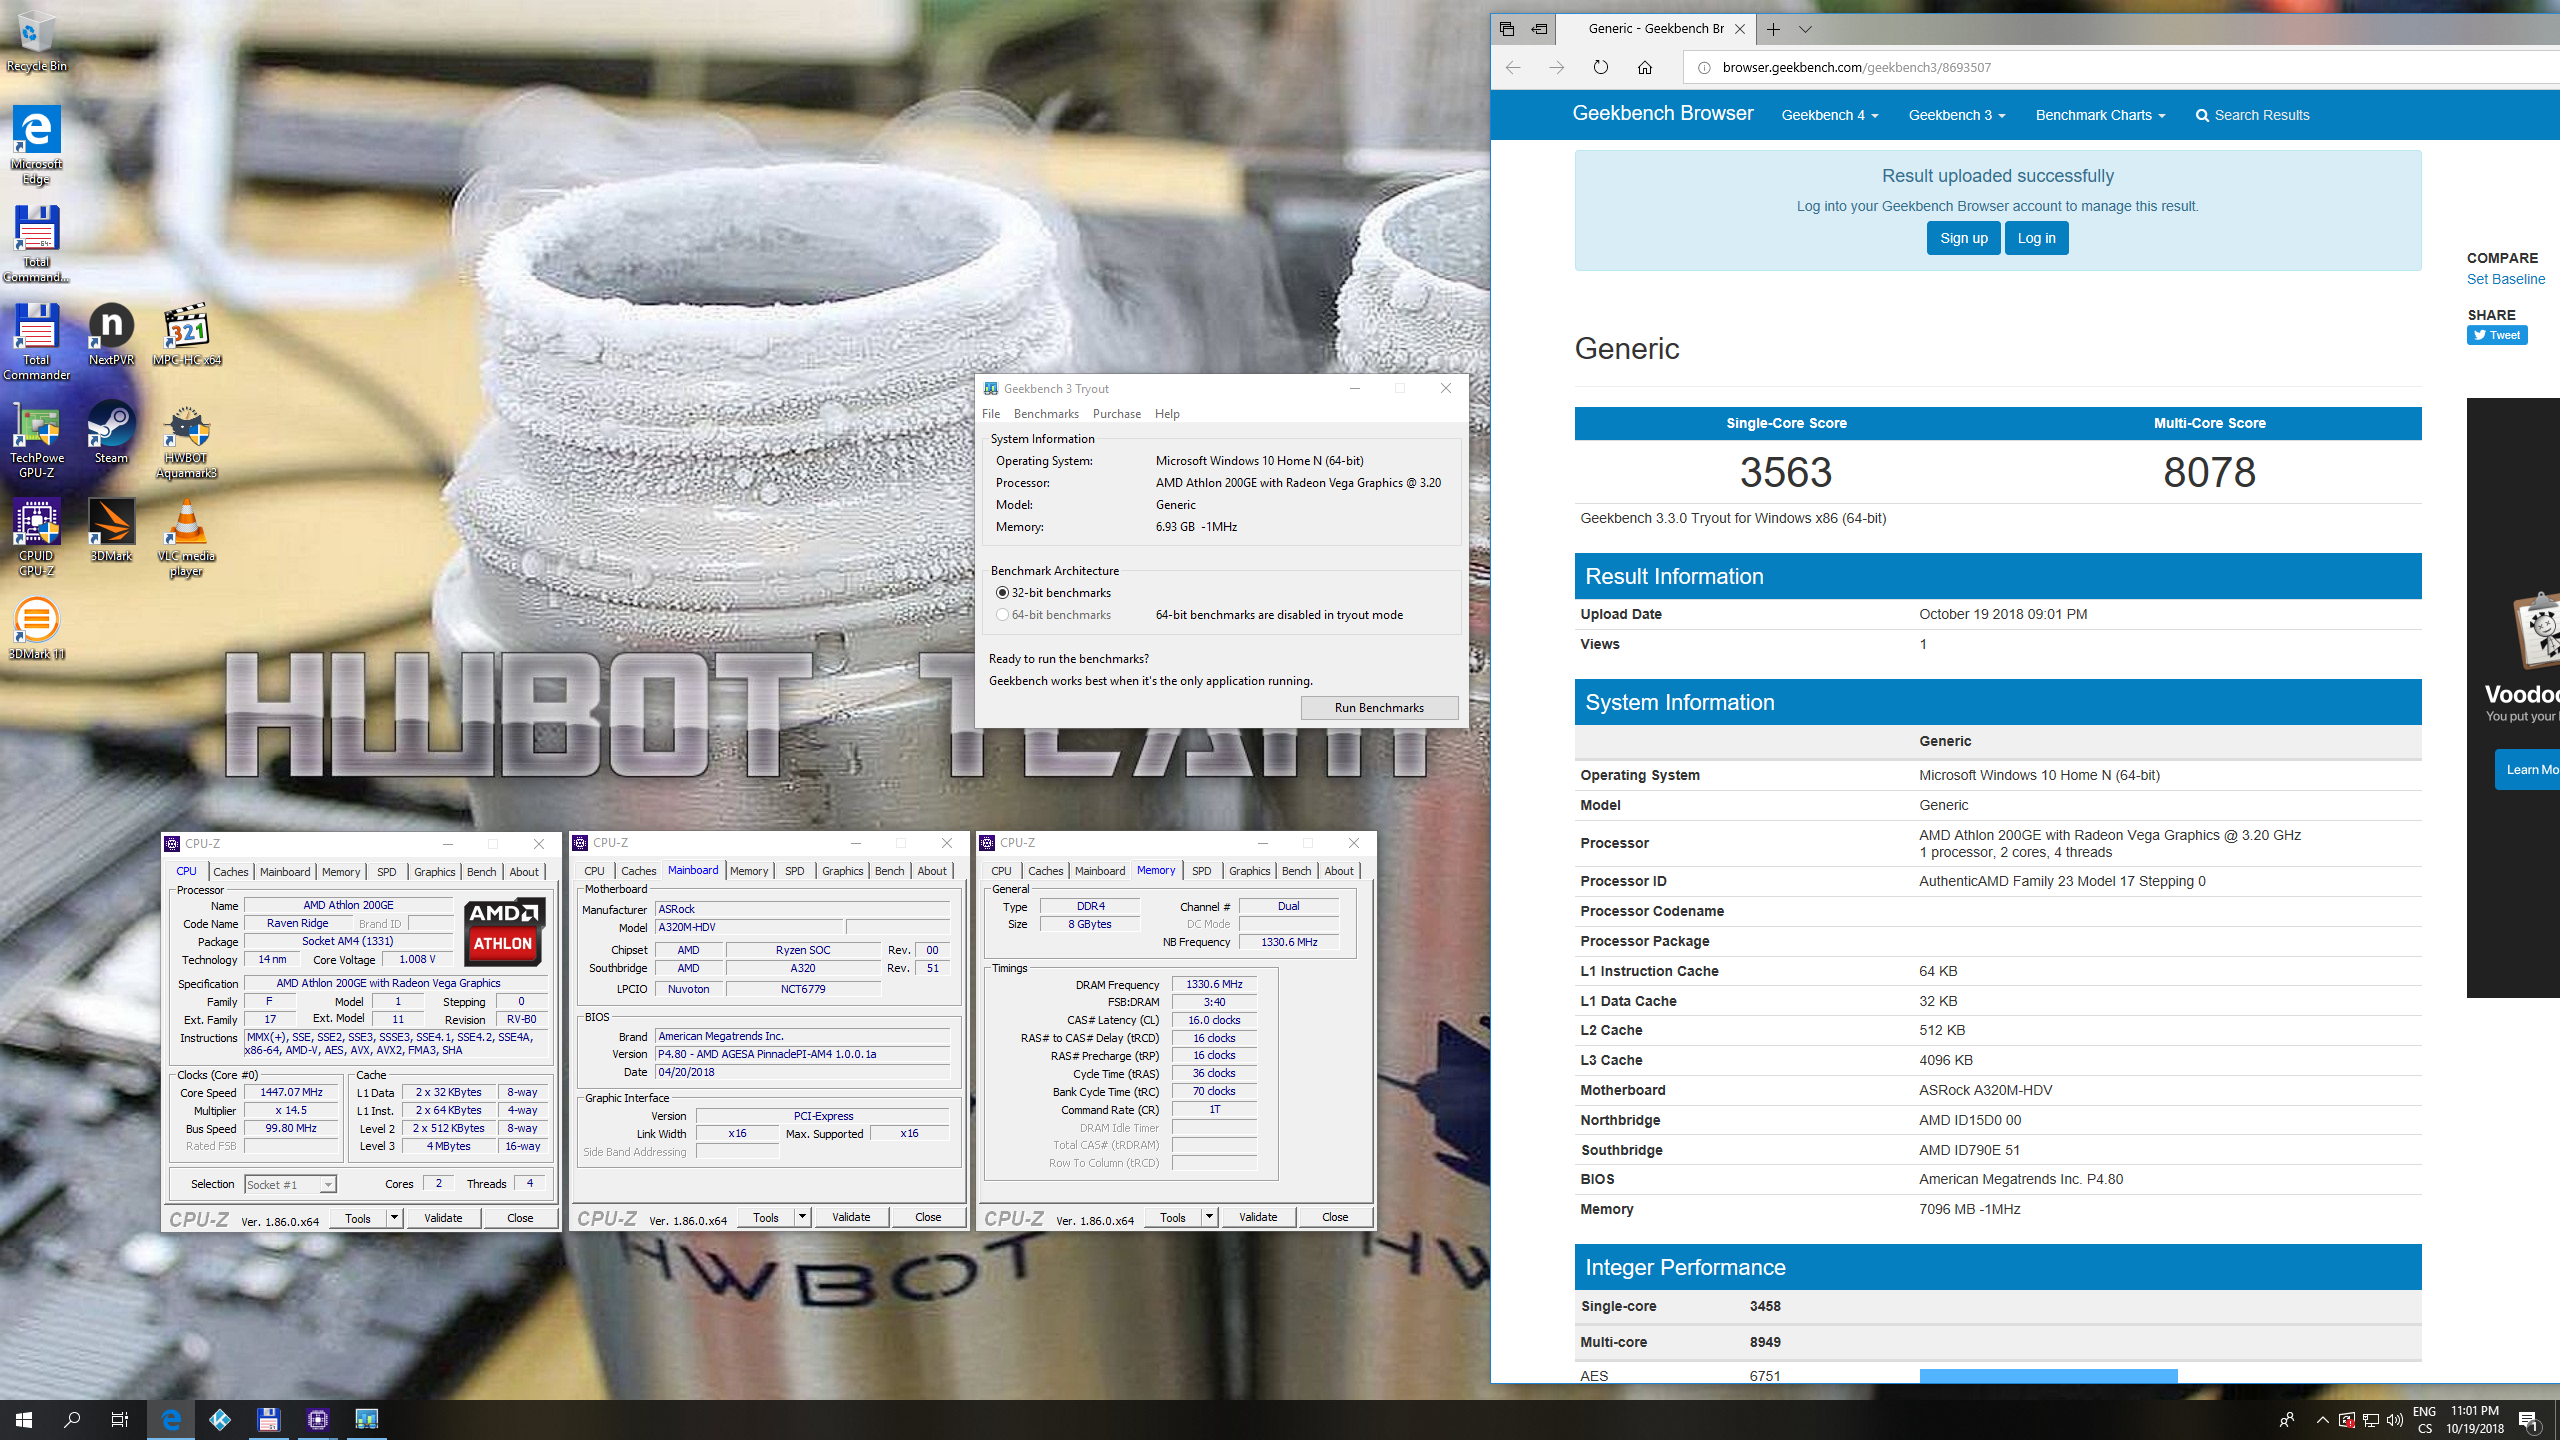Open the CPUID CPU-Z desktop icon
Viewport: 2560px width, 1440px height.
pyautogui.click(x=36, y=538)
